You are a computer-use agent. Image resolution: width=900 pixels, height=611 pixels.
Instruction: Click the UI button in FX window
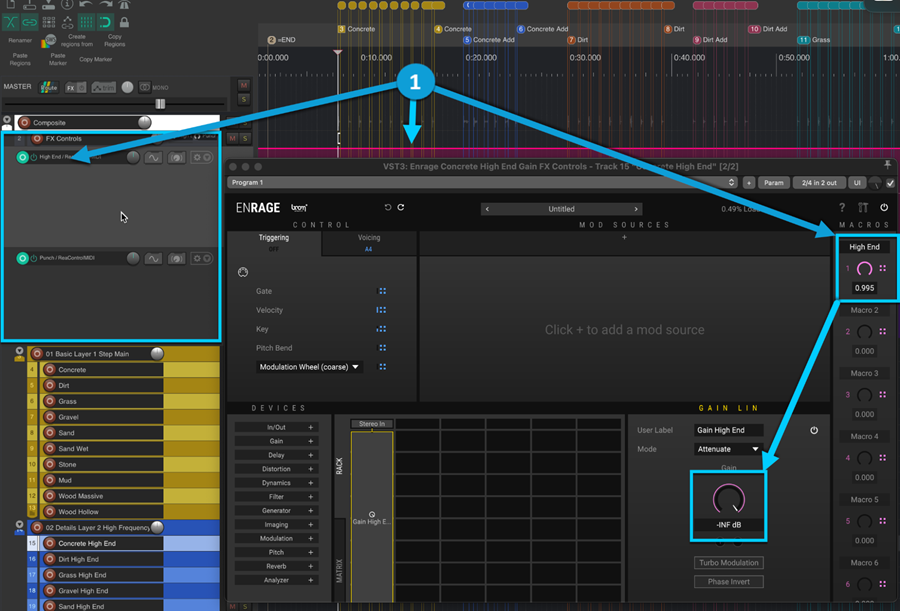857,183
